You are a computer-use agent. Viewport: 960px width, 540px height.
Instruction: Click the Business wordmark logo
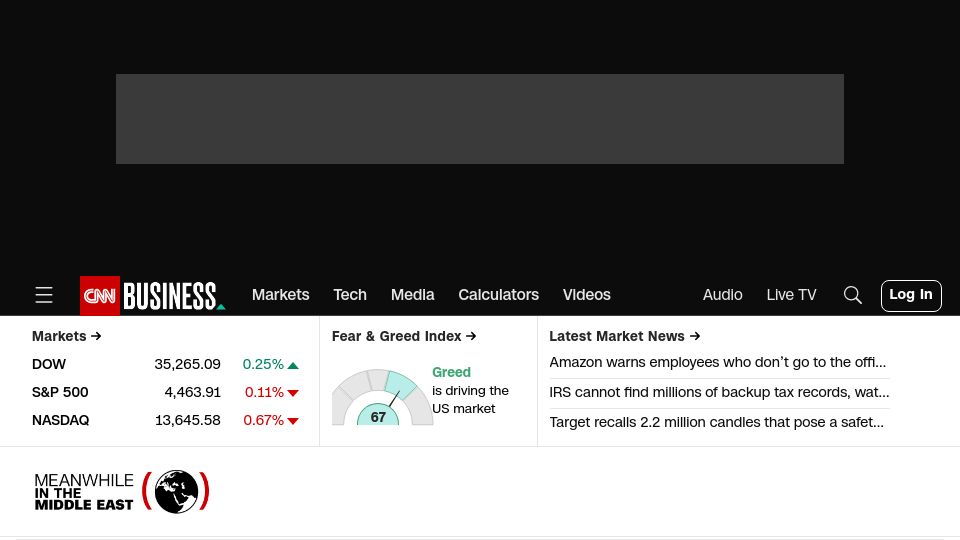174,296
